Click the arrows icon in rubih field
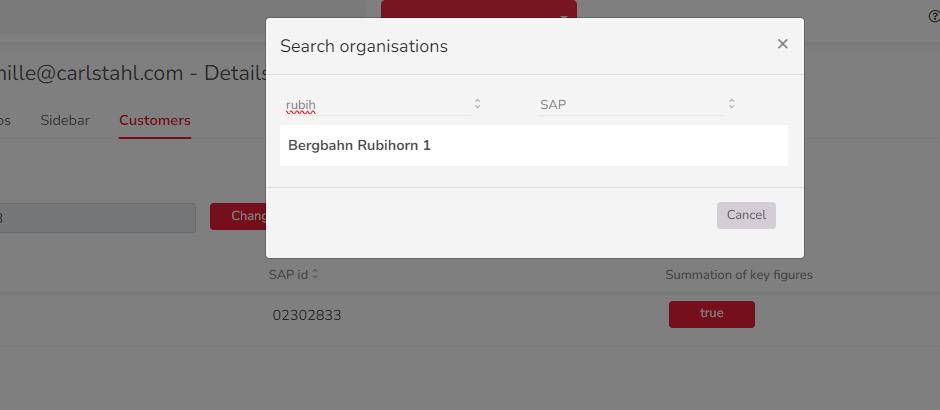Screen dimensions: 940x410 [477, 104]
